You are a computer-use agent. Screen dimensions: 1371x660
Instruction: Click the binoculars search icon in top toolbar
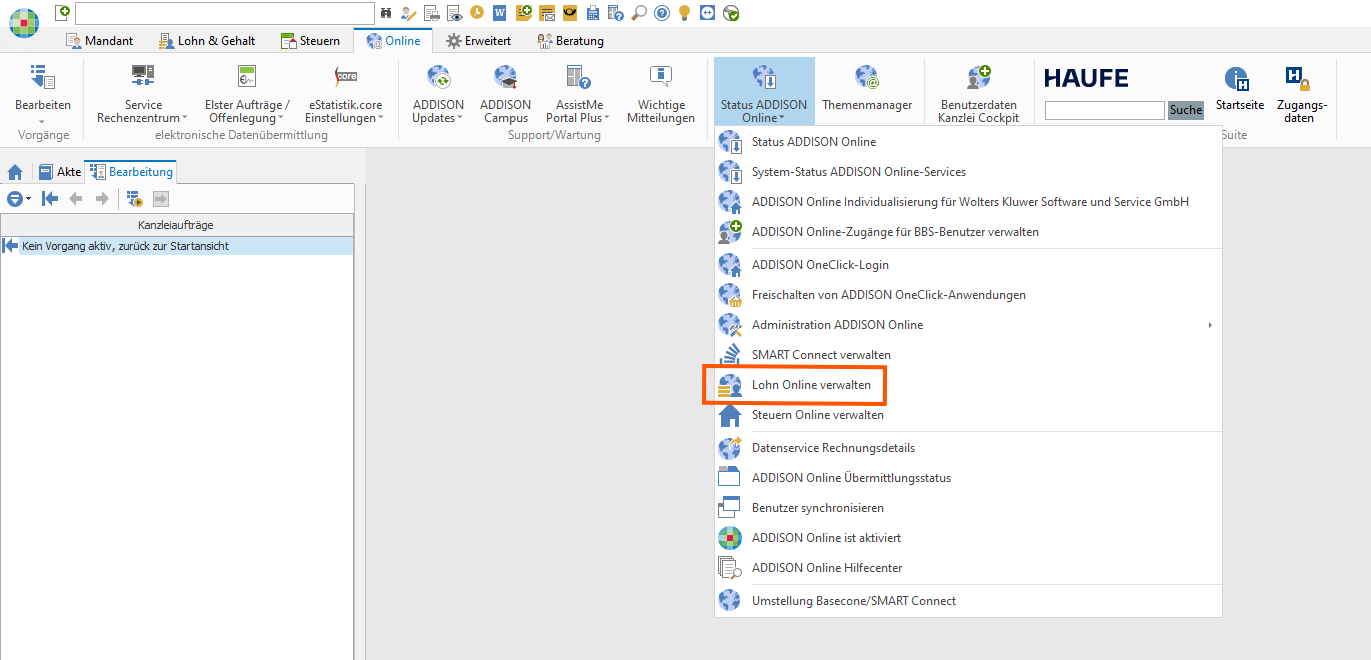(x=386, y=13)
